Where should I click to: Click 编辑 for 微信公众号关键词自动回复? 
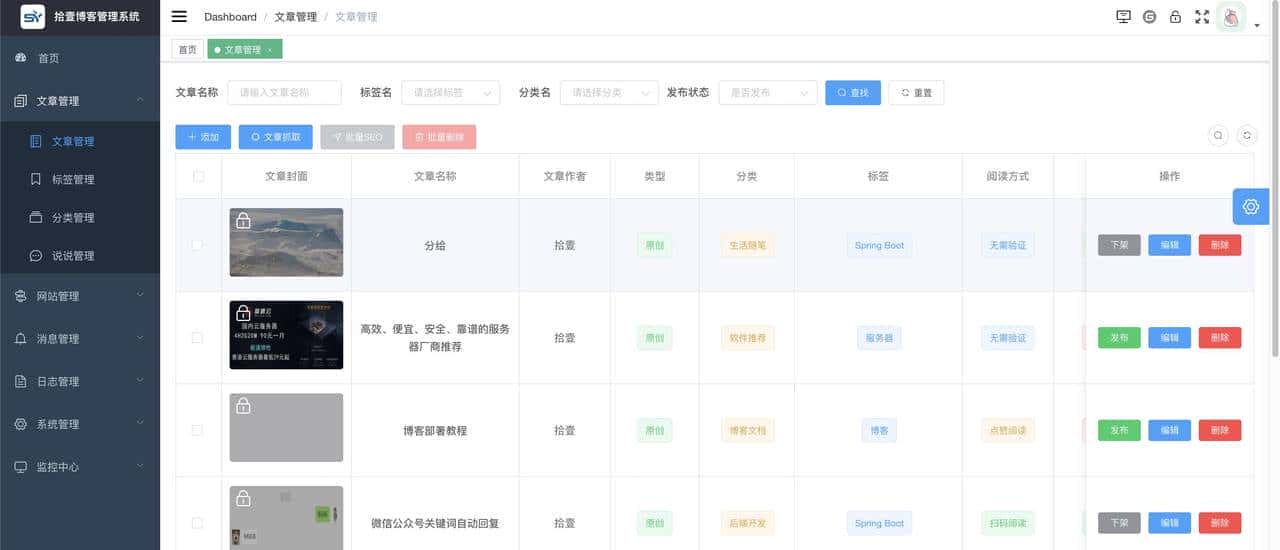click(x=1169, y=523)
